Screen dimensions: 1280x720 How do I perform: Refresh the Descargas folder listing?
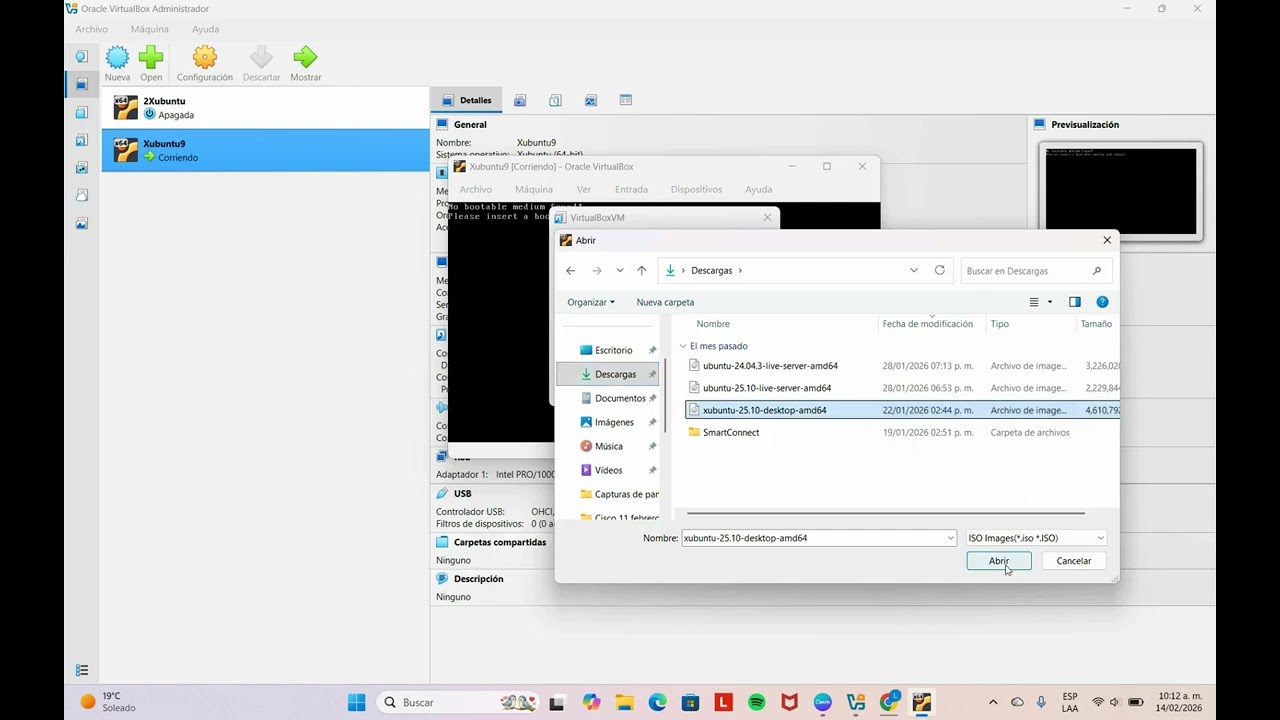pyautogui.click(x=940, y=271)
